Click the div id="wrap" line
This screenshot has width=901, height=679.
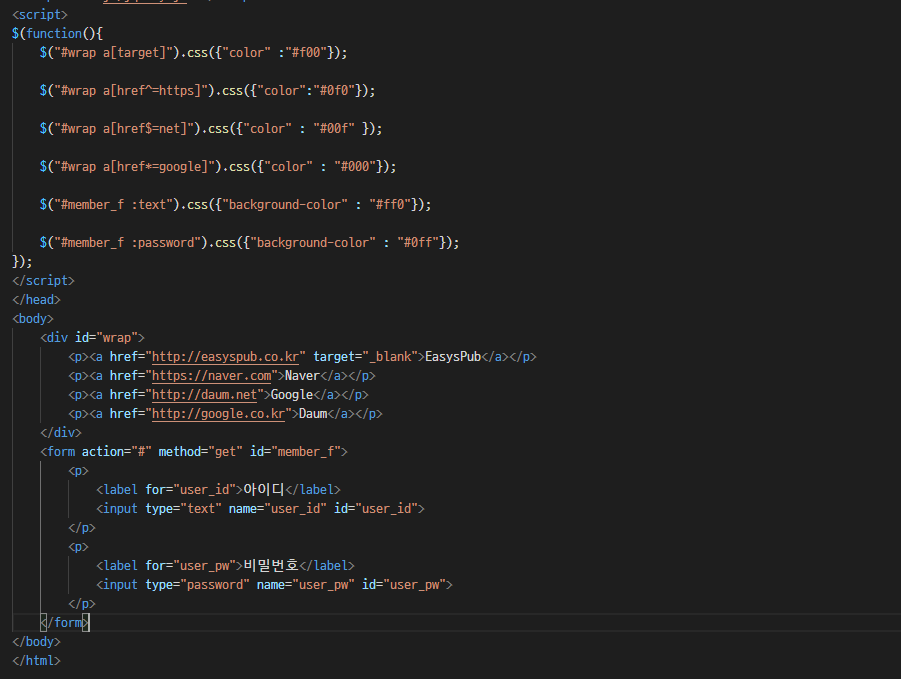[92, 337]
